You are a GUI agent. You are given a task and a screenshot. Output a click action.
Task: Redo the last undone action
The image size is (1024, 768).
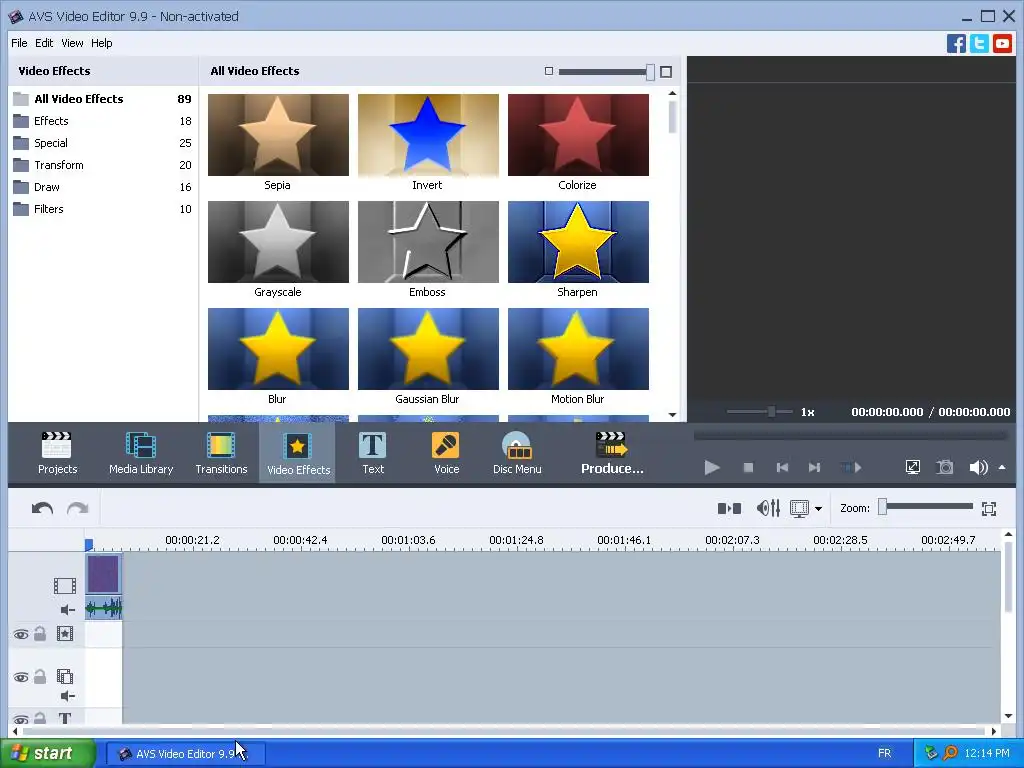click(x=78, y=508)
